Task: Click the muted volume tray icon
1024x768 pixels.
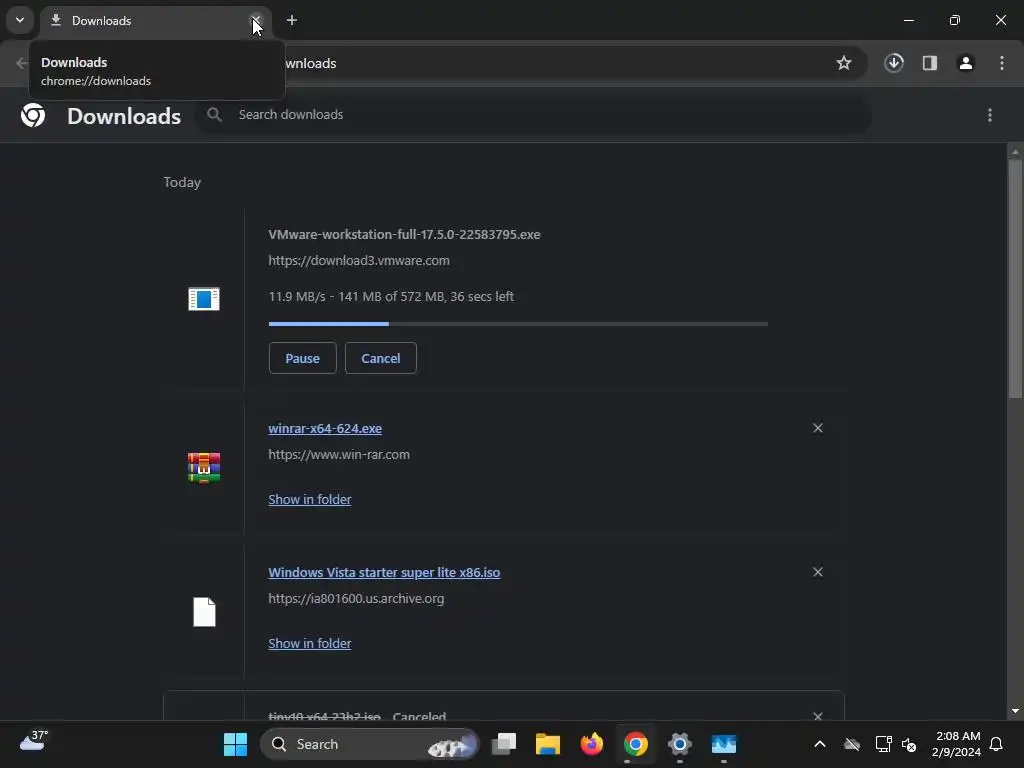Action: pyautogui.click(x=908, y=744)
